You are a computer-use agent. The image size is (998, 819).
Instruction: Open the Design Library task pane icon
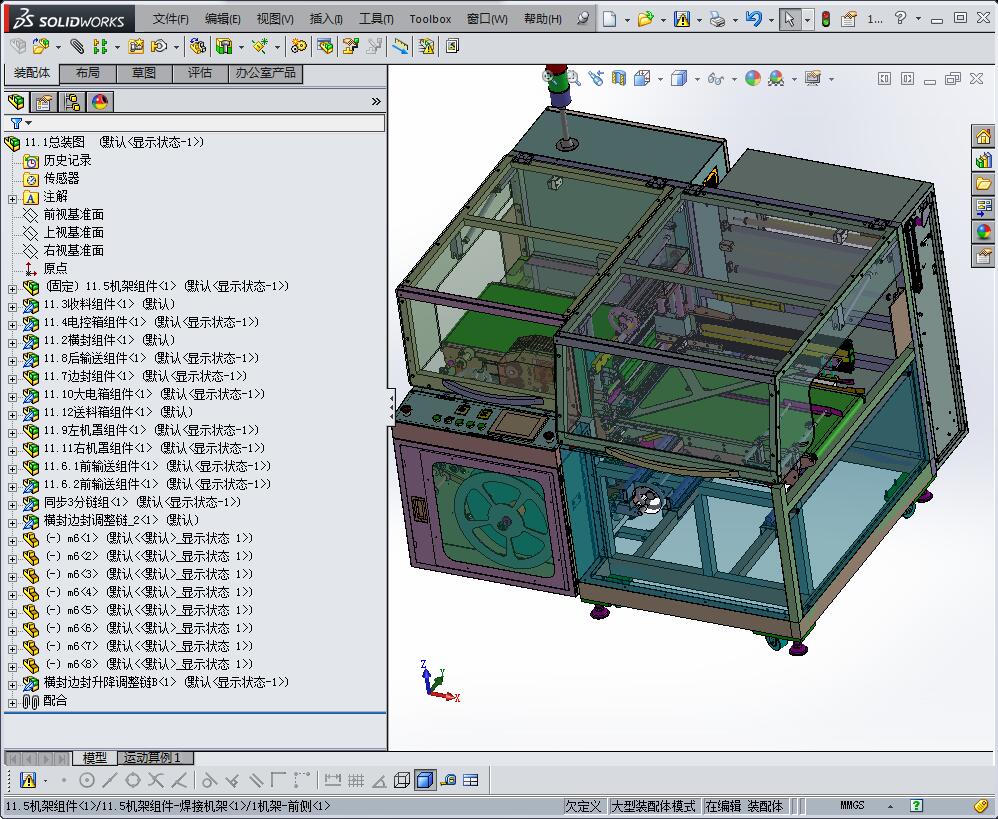(x=983, y=160)
